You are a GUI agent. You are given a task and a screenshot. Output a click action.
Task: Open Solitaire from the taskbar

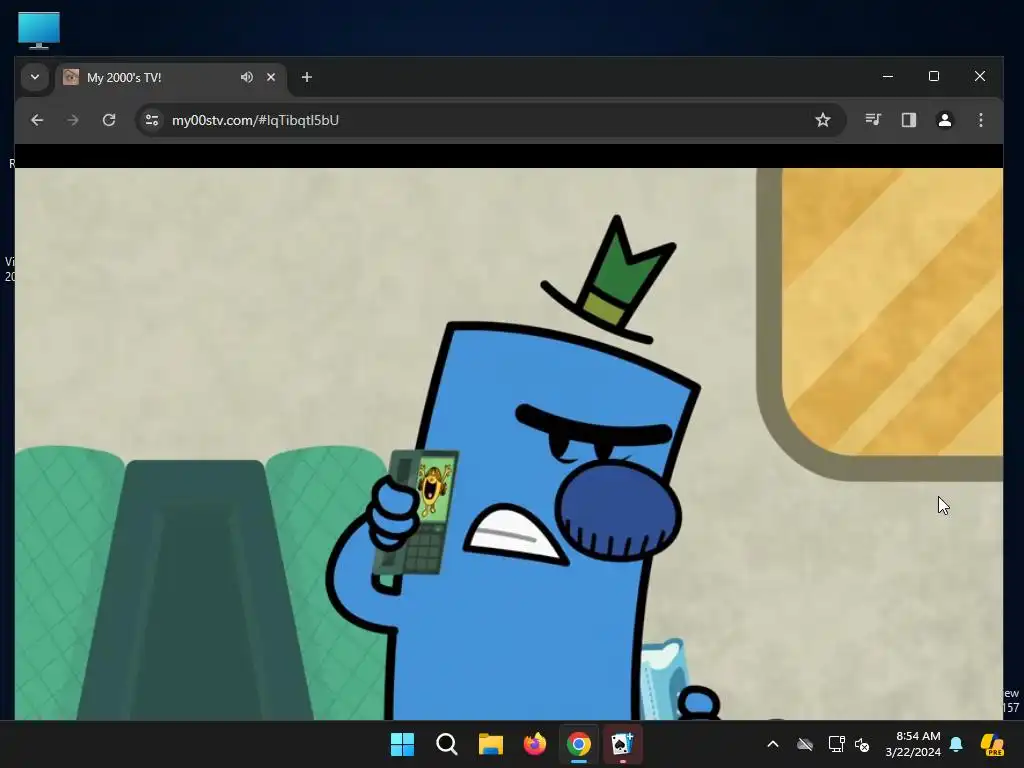[622, 744]
